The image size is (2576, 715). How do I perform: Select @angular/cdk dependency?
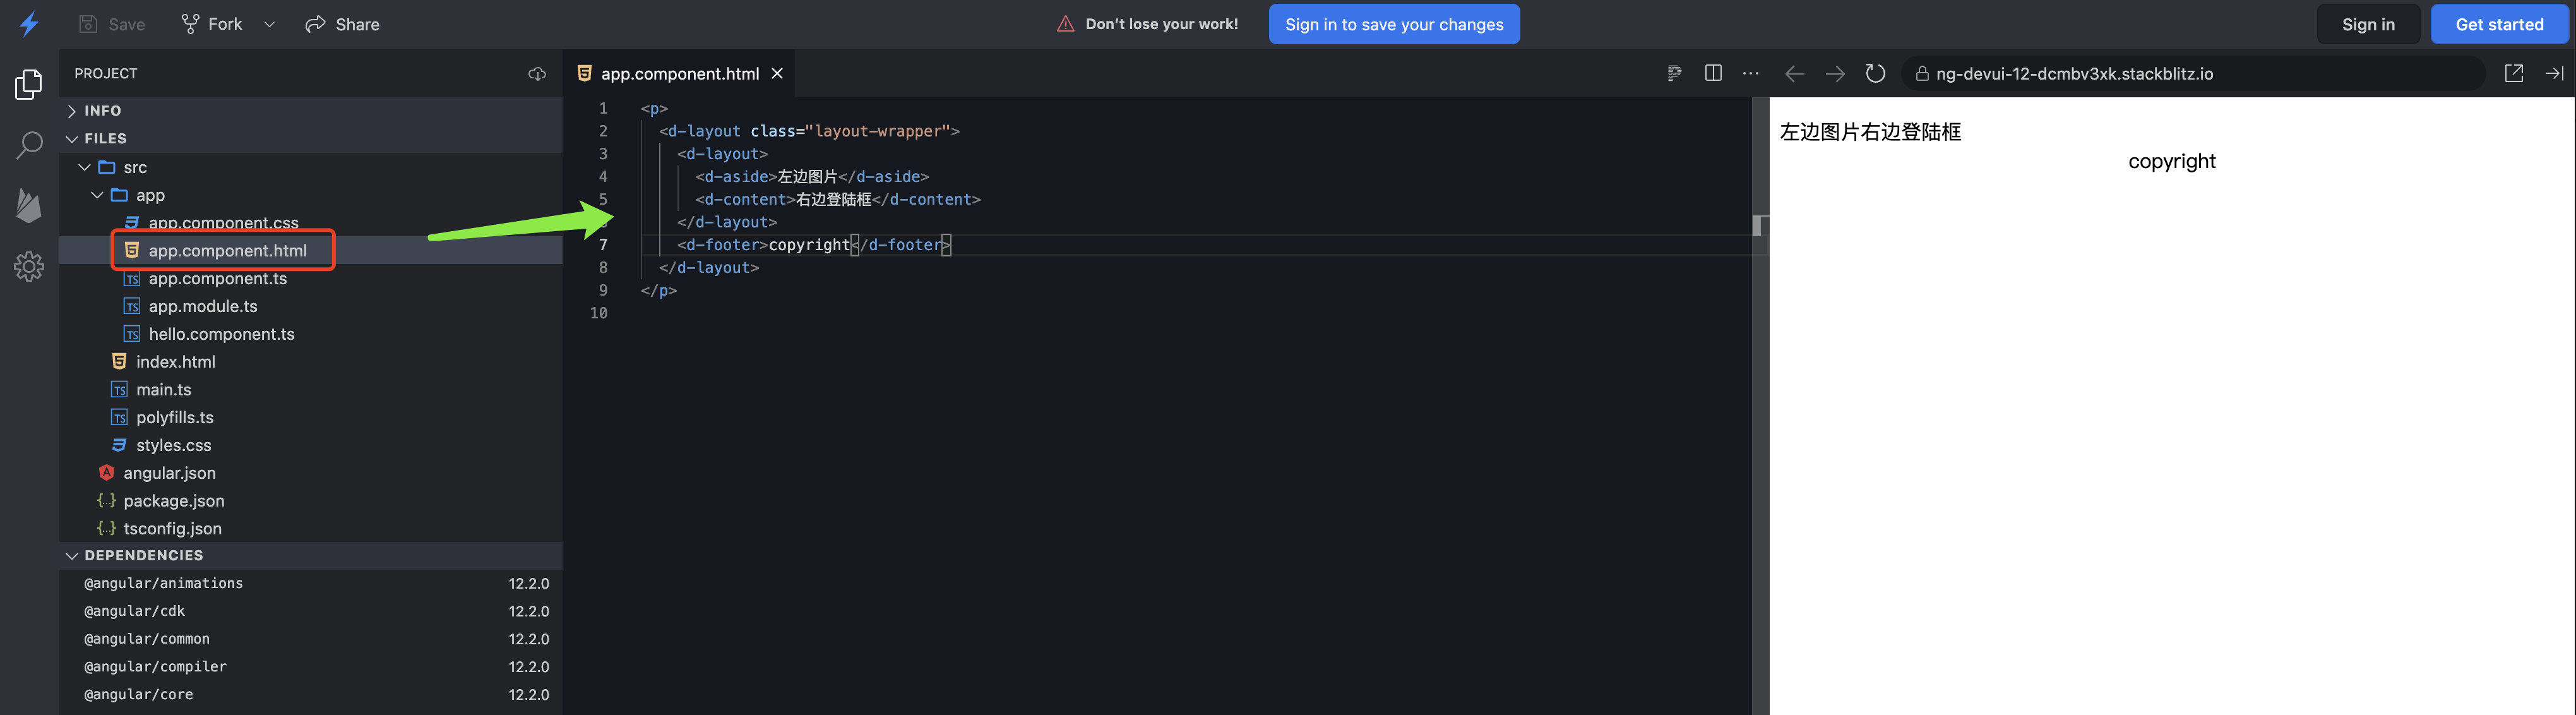click(x=311, y=612)
